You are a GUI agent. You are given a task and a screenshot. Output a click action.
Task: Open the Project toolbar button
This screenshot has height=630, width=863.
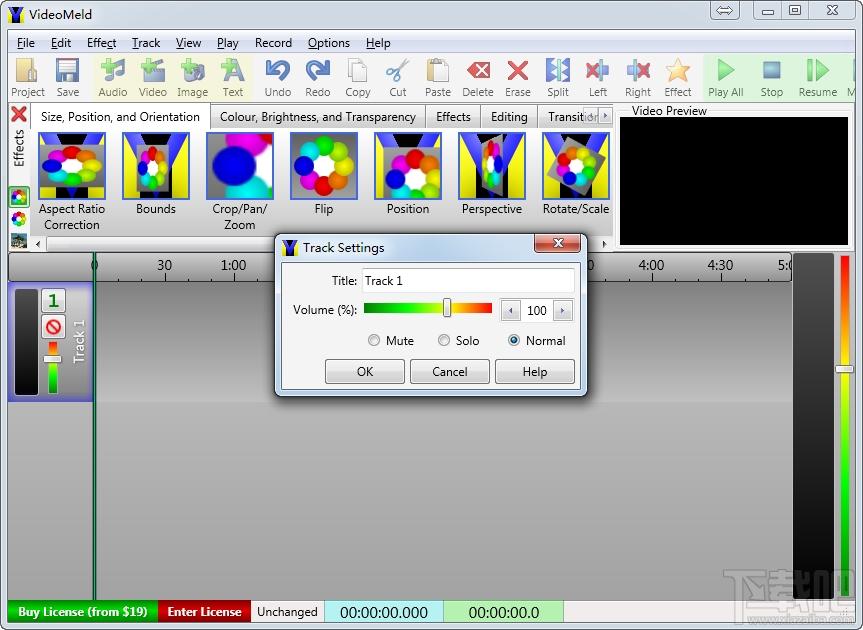(27, 78)
